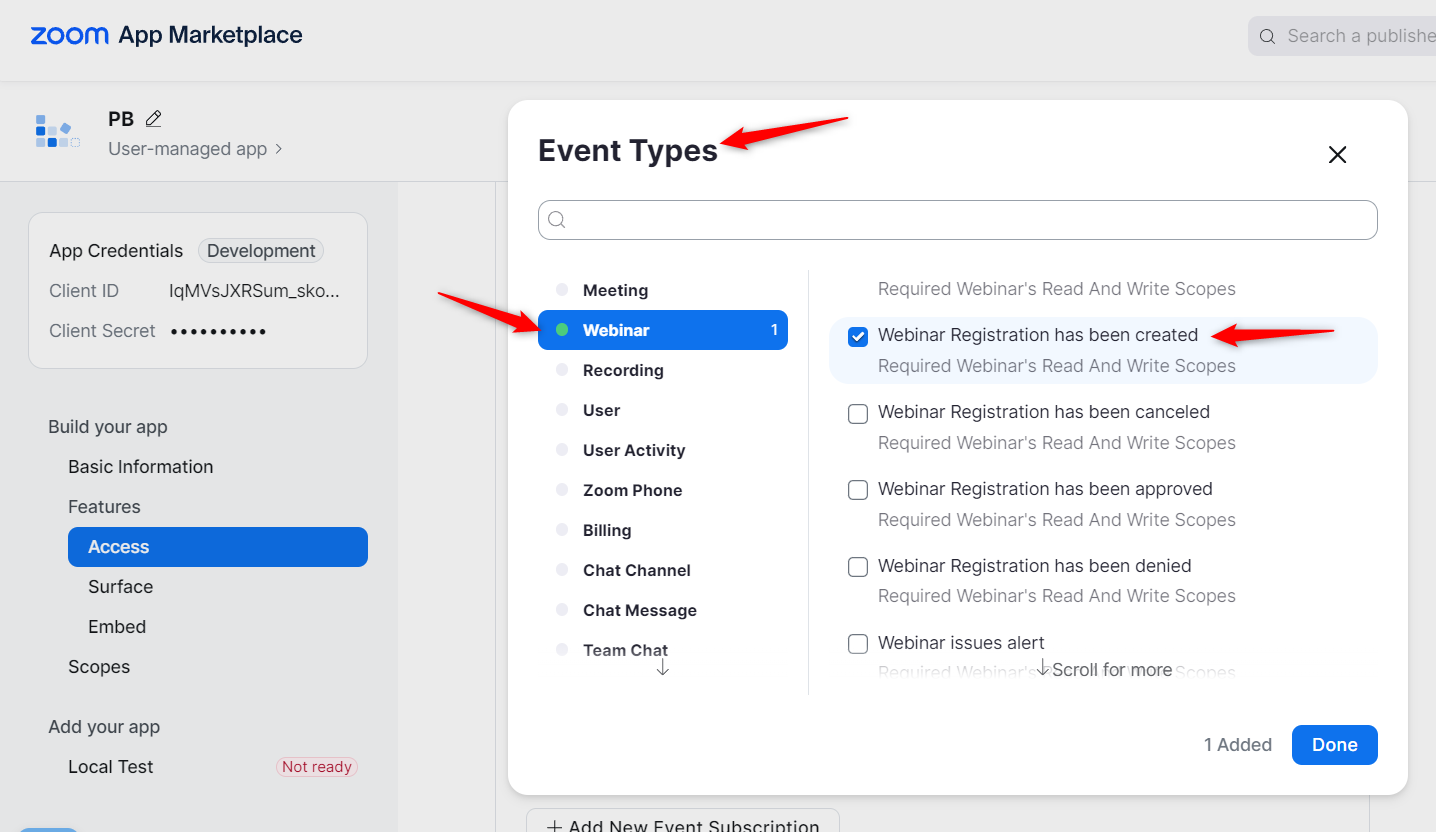Click the Not ready status badge
1436x832 pixels.
(317, 767)
